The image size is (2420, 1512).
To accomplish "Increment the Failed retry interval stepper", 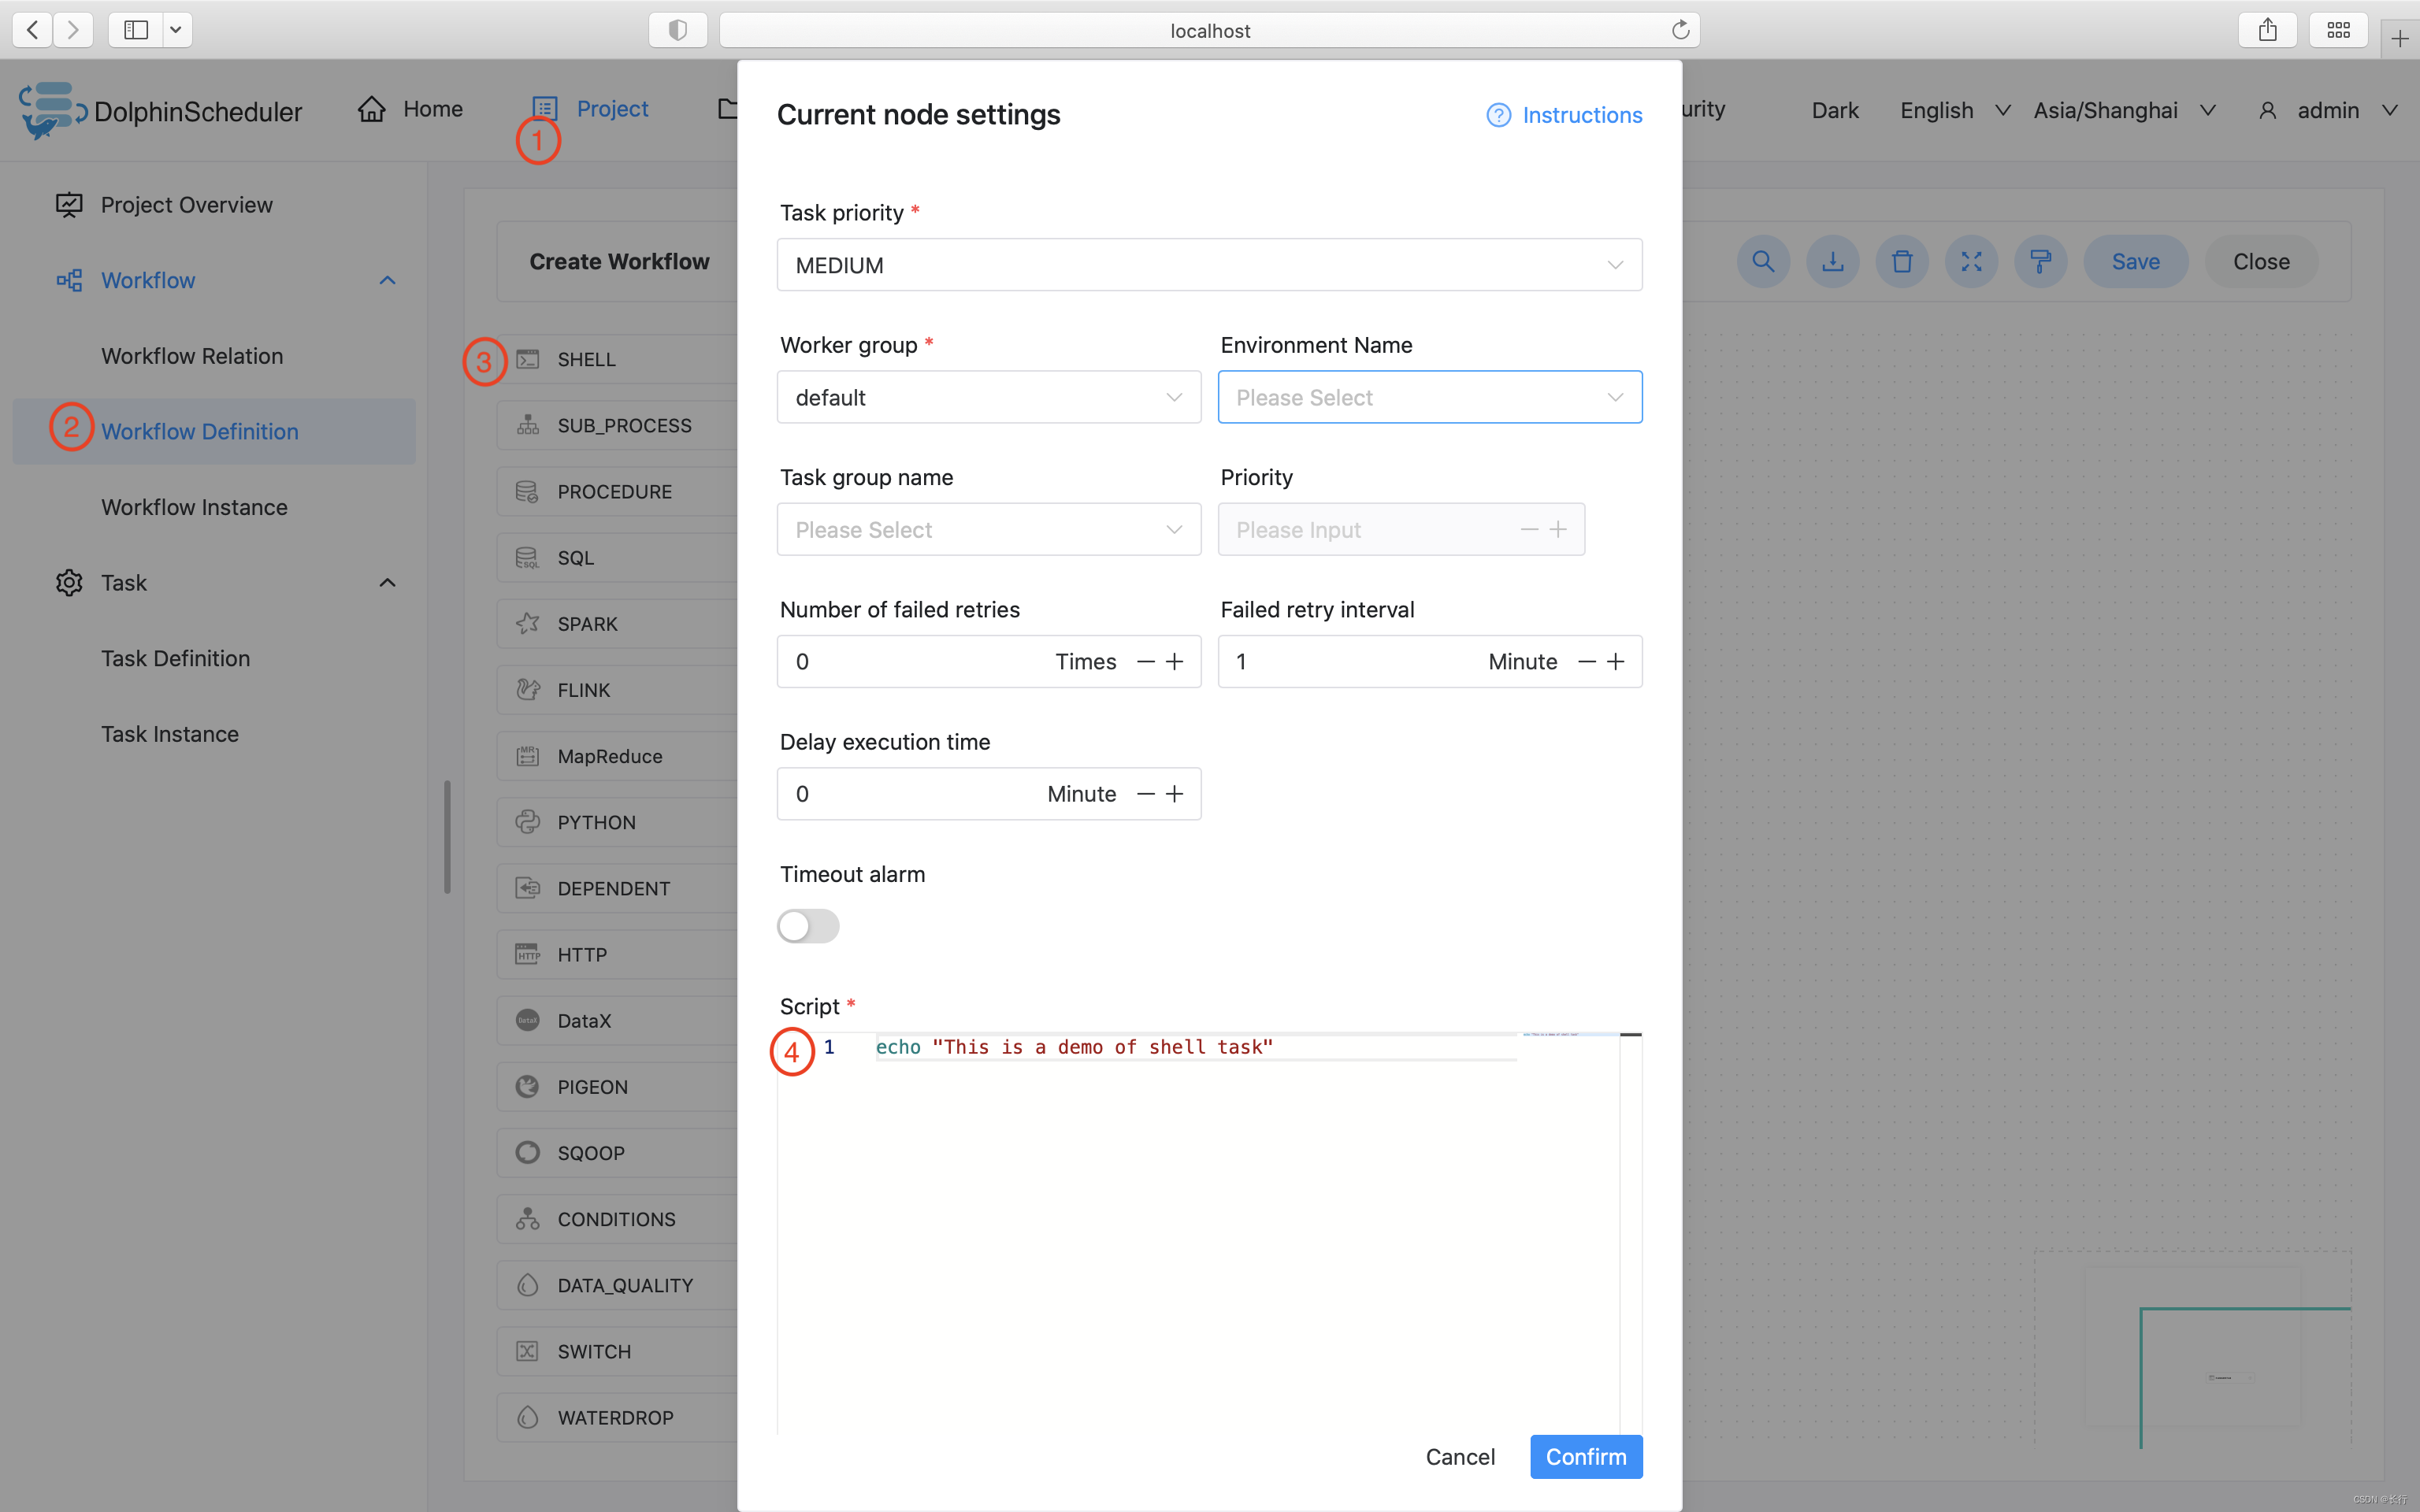I will click(1615, 660).
